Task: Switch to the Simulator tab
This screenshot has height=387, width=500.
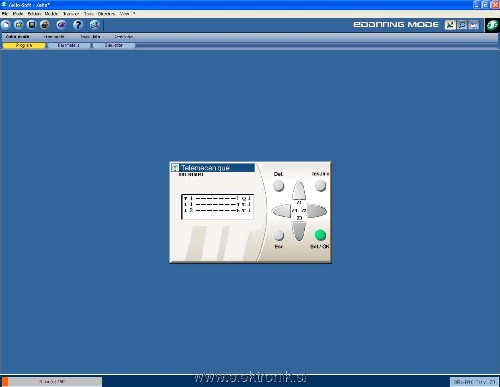Action: [x=114, y=45]
